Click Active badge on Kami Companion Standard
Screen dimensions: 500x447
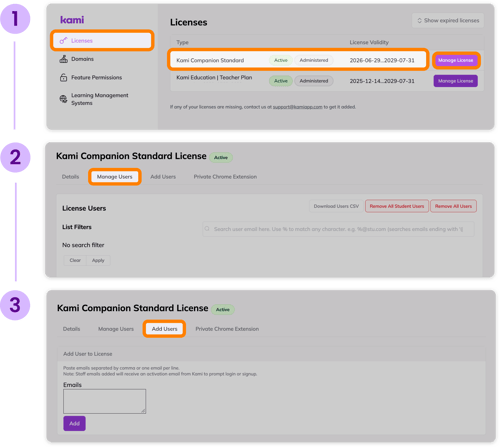pos(281,60)
